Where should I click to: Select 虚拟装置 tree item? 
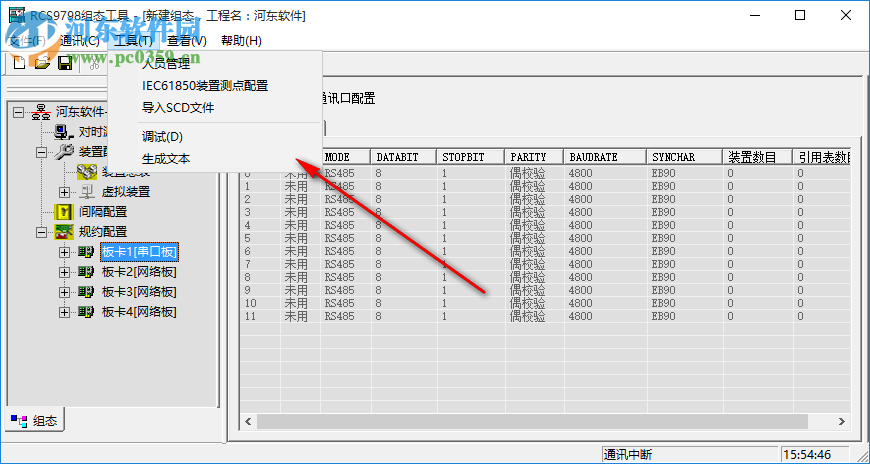126,192
